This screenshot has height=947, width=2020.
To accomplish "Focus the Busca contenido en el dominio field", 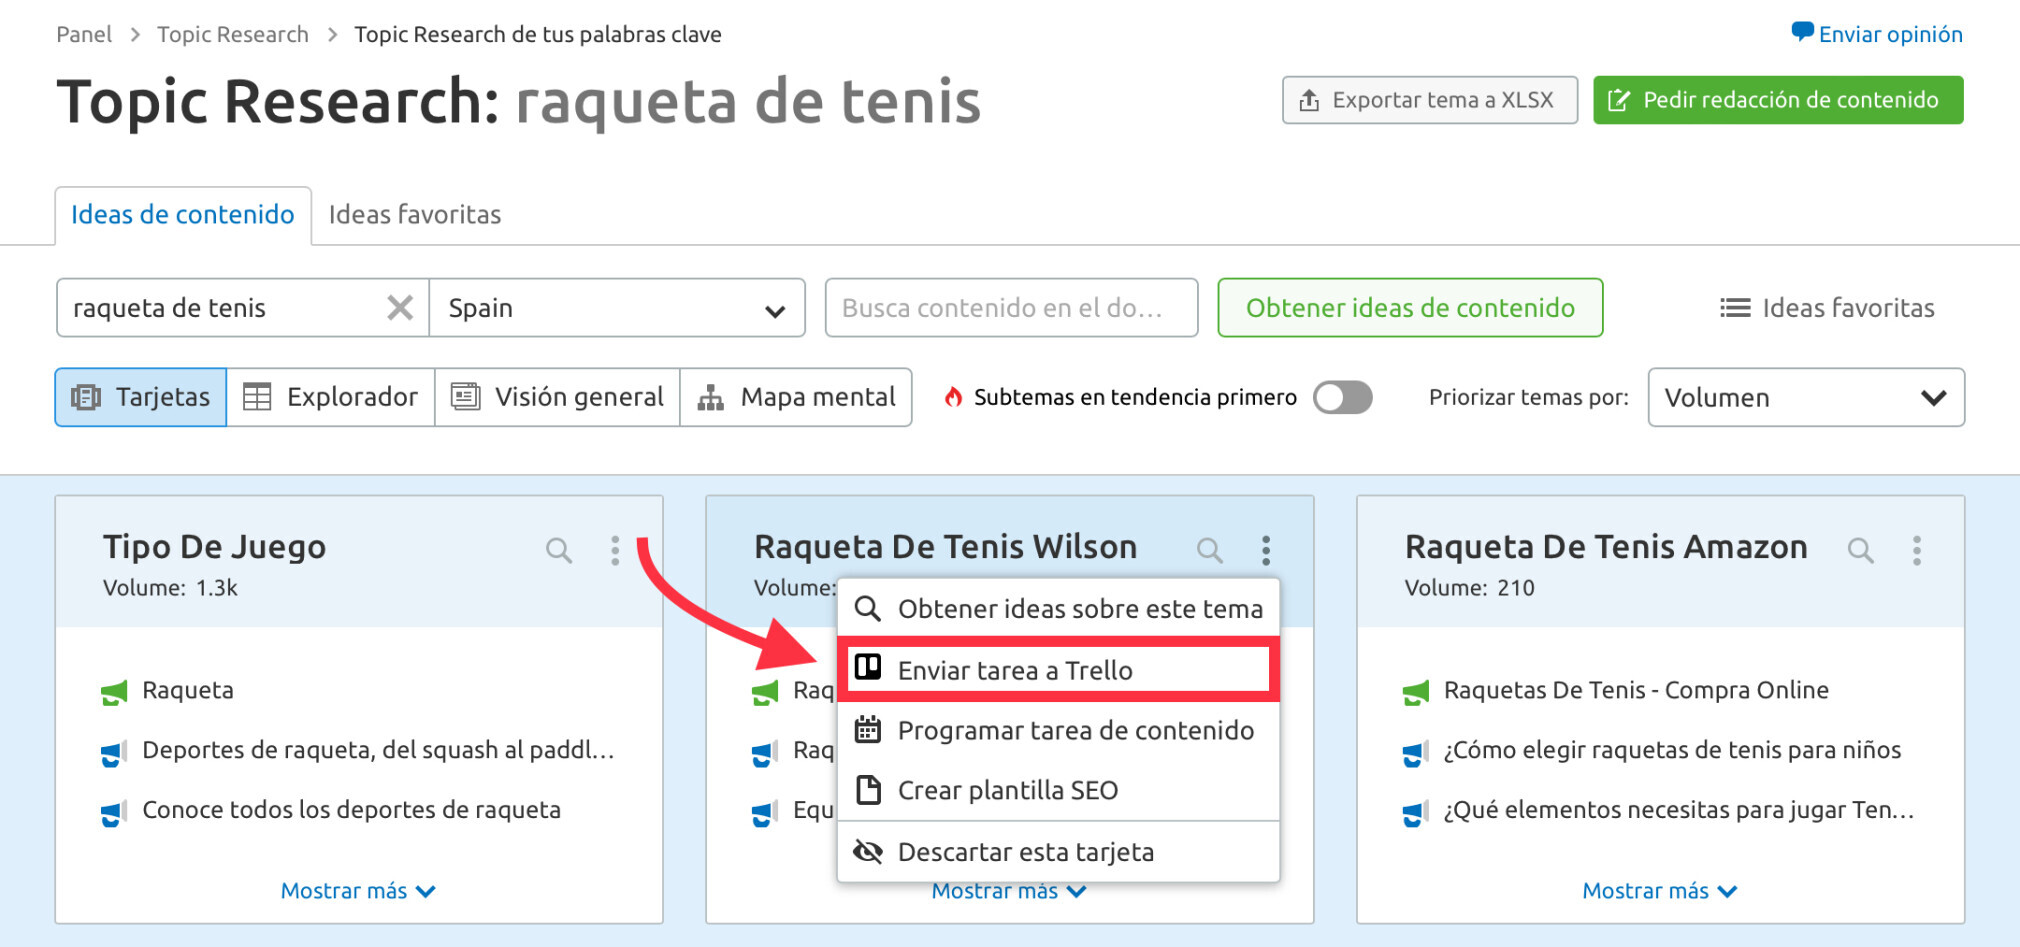I will [x=1011, y=308].
